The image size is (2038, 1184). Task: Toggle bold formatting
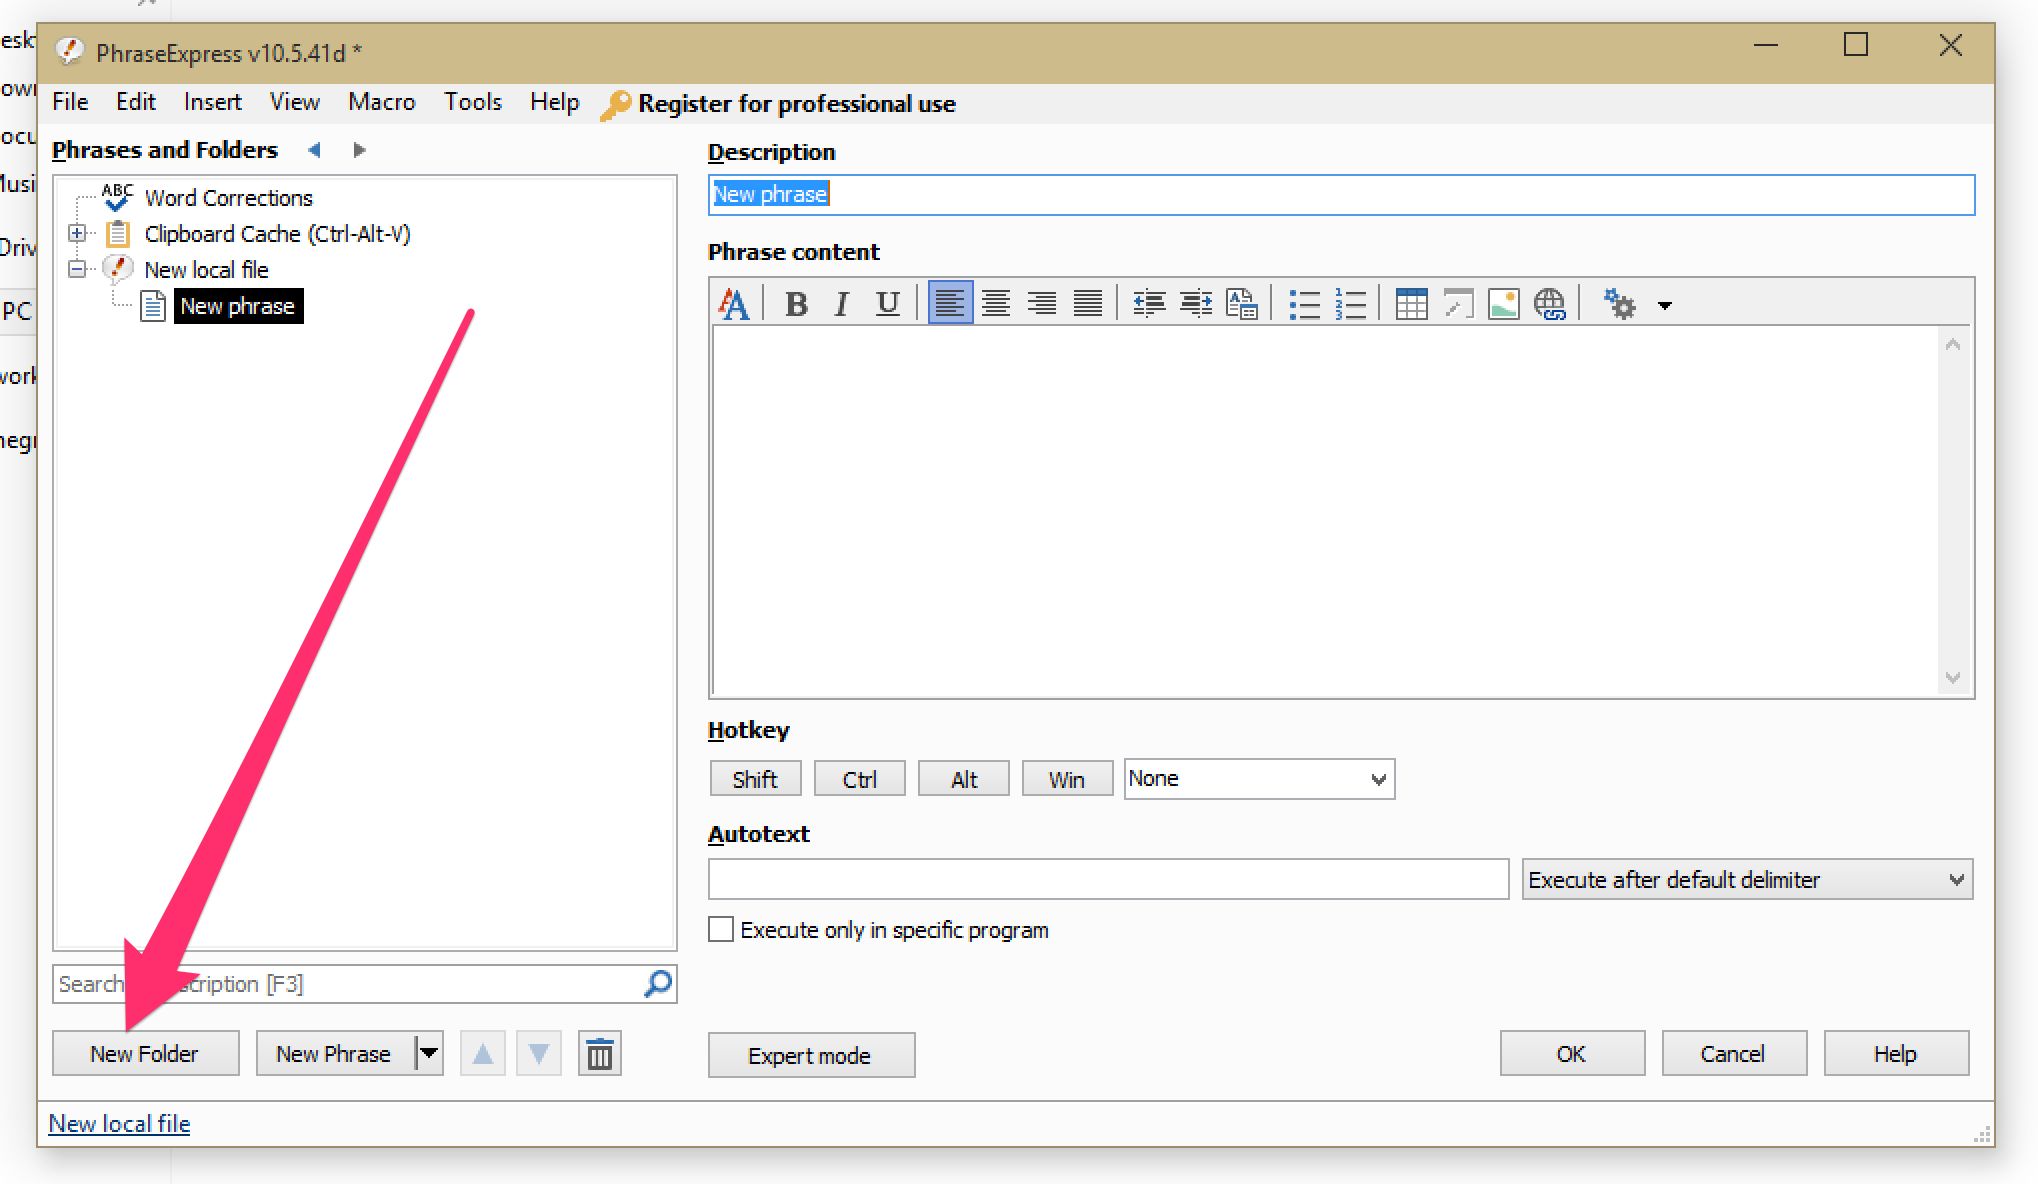pos(796,304)
